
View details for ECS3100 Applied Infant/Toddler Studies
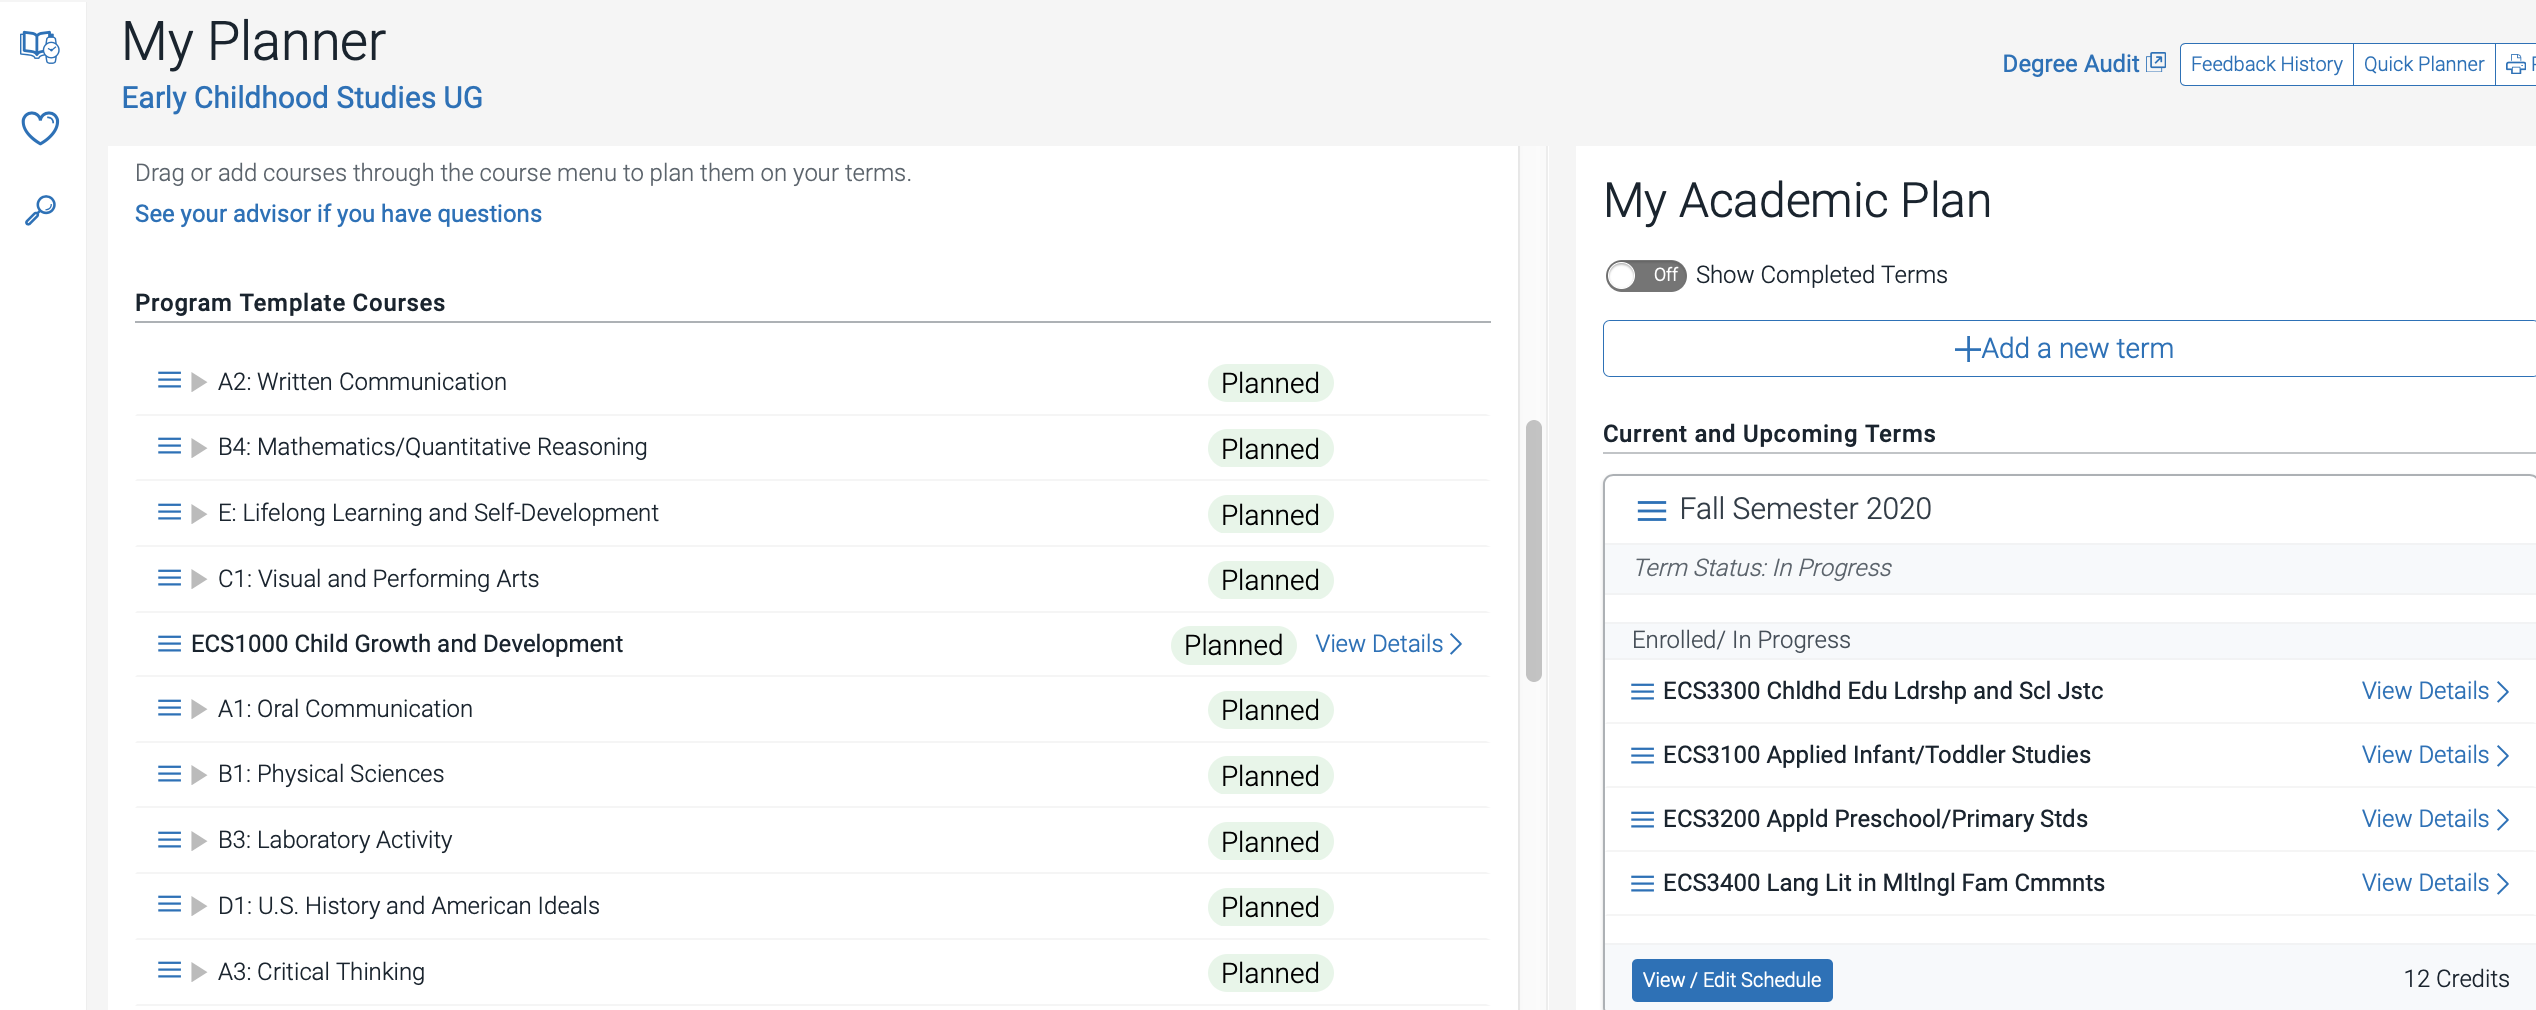pos(2435,755)
